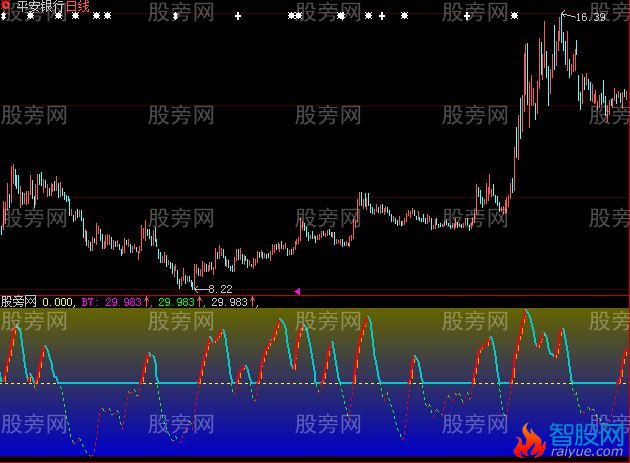The width and height of the screenshot is (630, 463).
Task: Click the 16.39 high price label
Action: coord(590,17)
